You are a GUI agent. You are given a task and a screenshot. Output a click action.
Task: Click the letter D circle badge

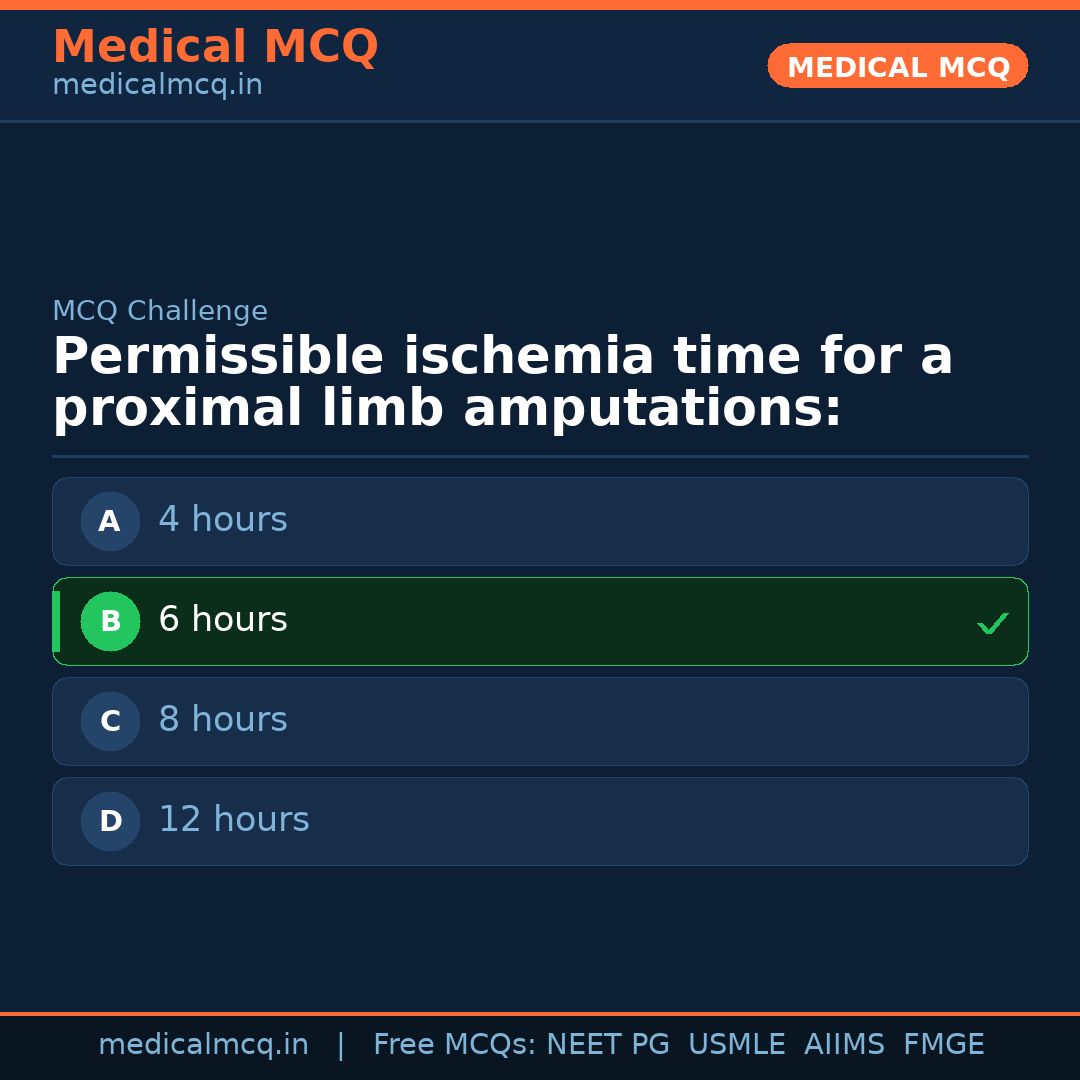click(x=110, y=821)
